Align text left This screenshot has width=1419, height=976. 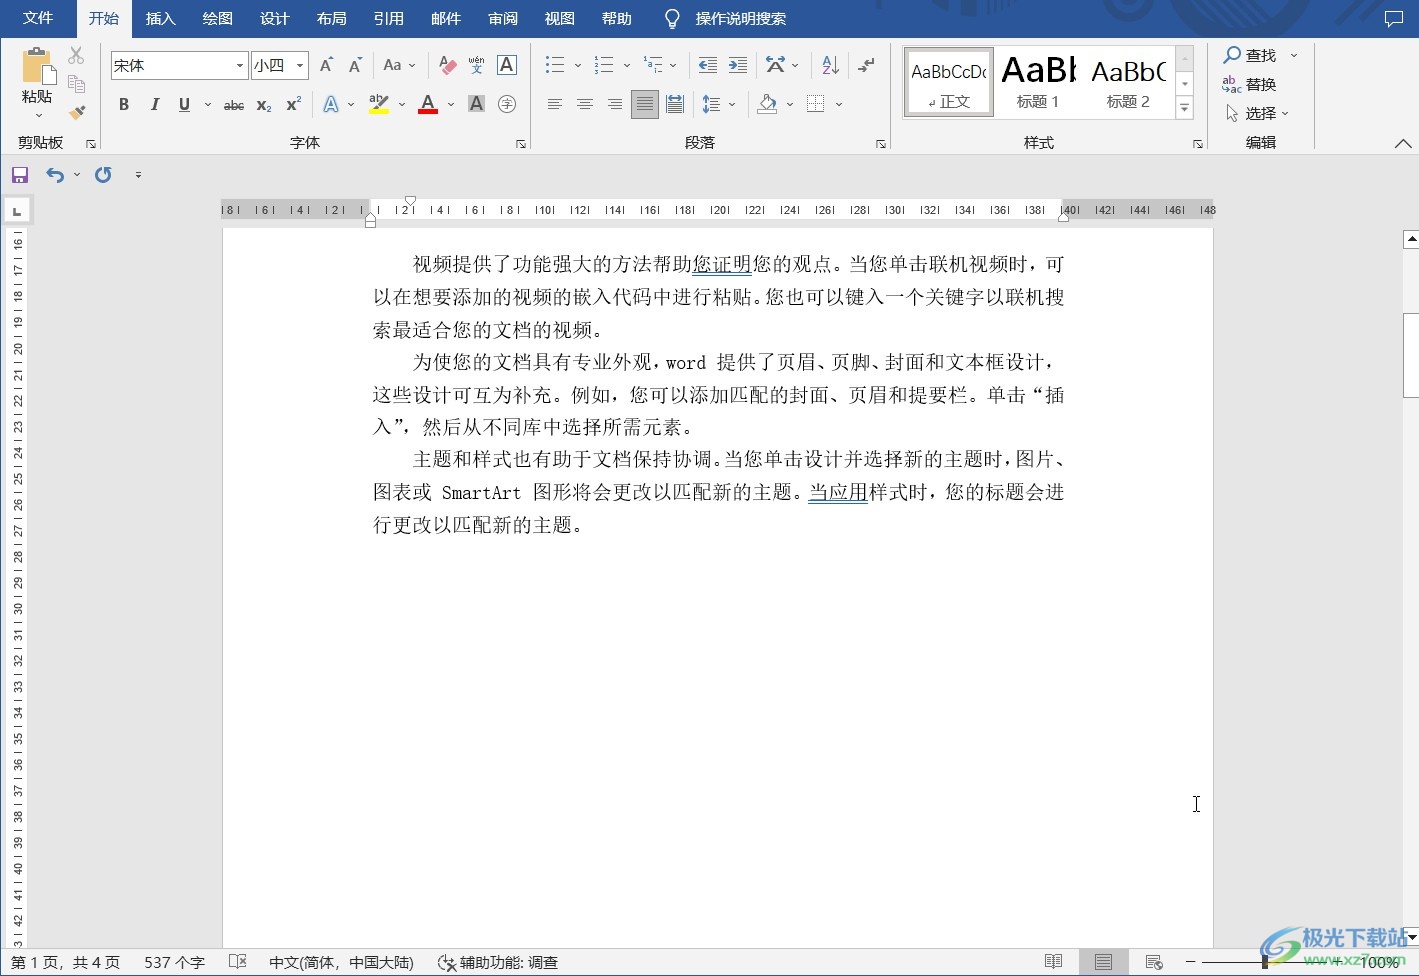pos(554,104)
